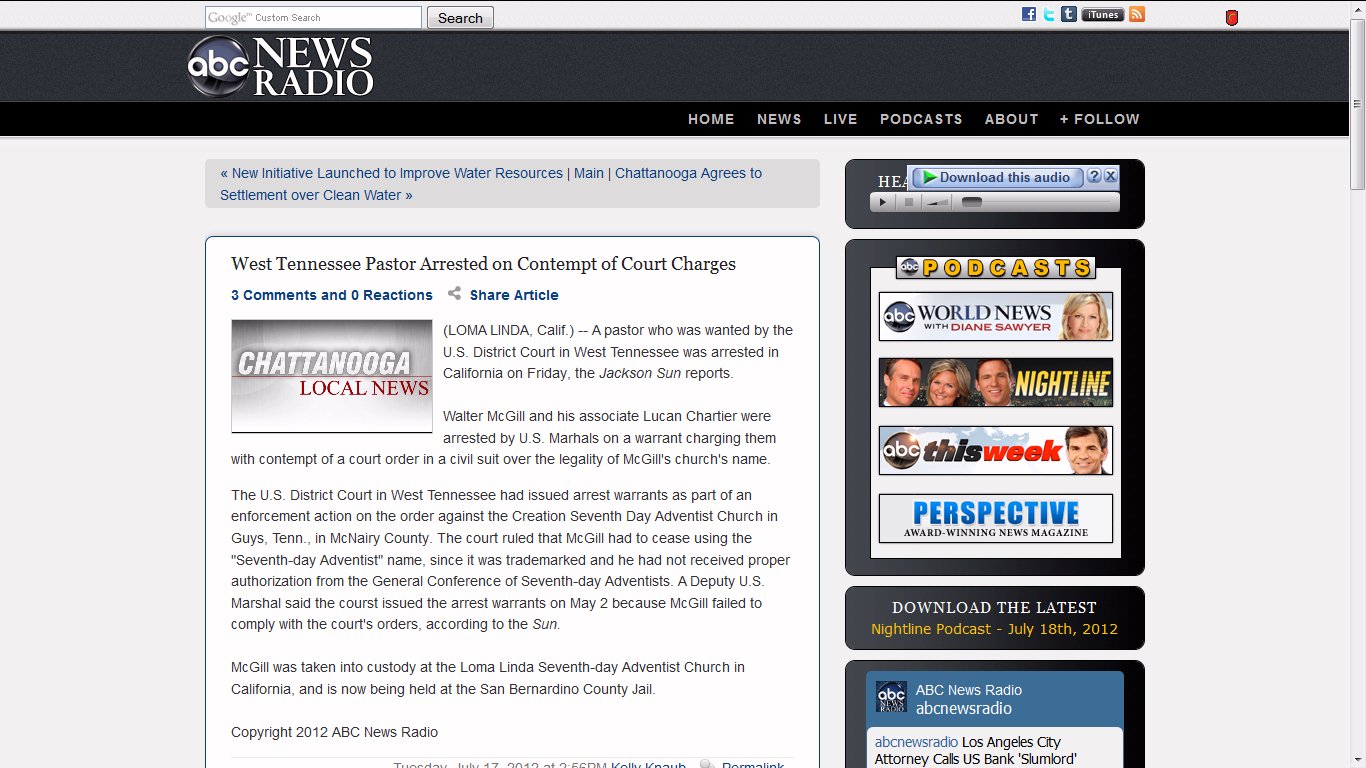This screenshot has height=768, width=1366.
Task: Click the Share Article icon
Action: (455, 294)
